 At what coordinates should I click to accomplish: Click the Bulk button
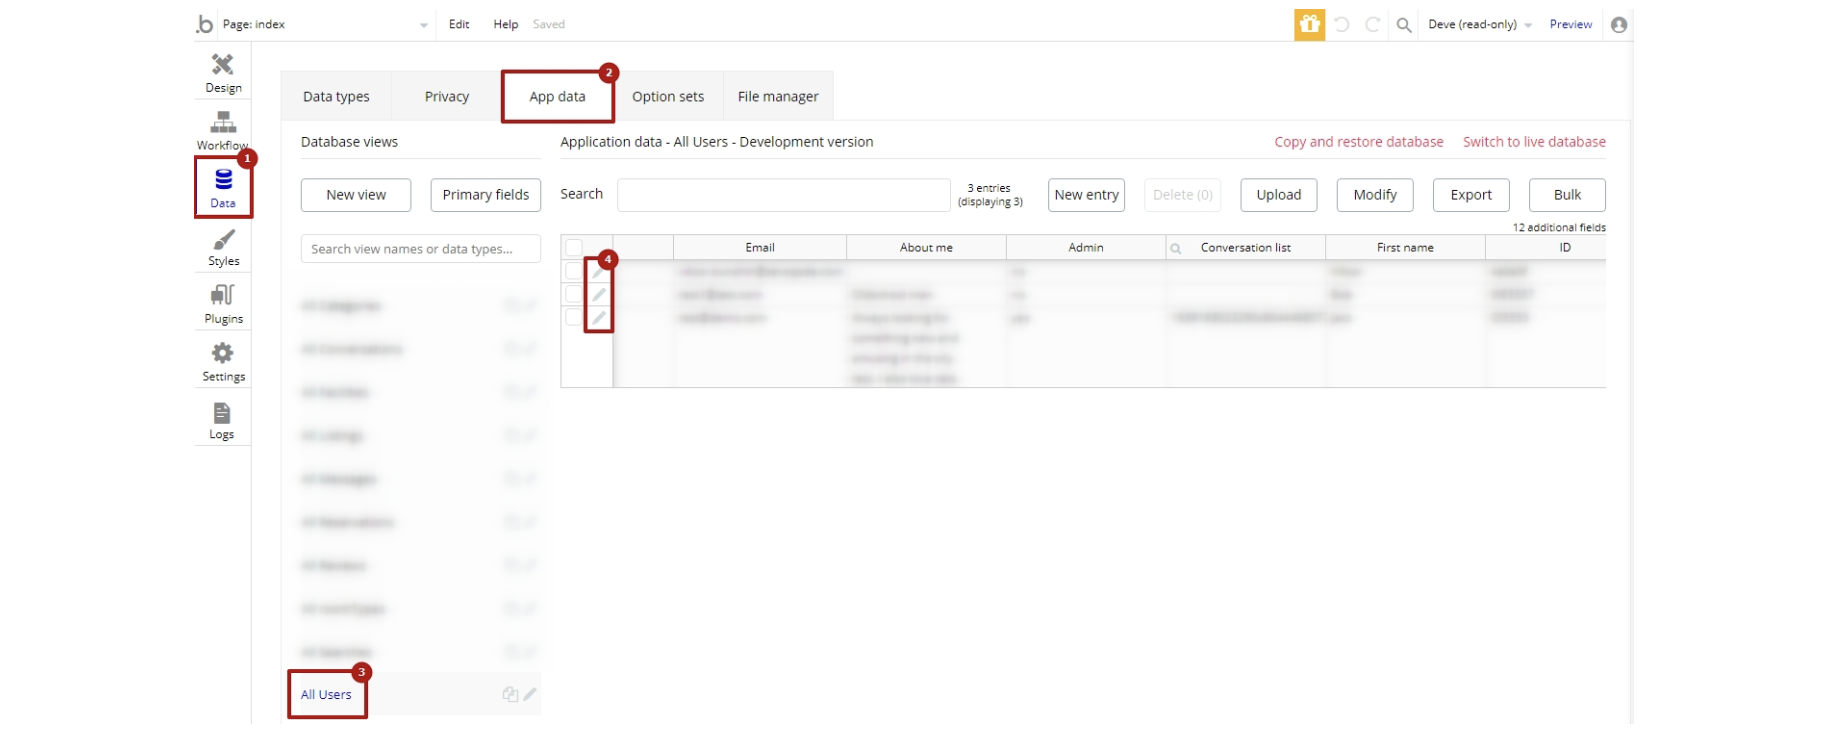[x=1567, y=195]
